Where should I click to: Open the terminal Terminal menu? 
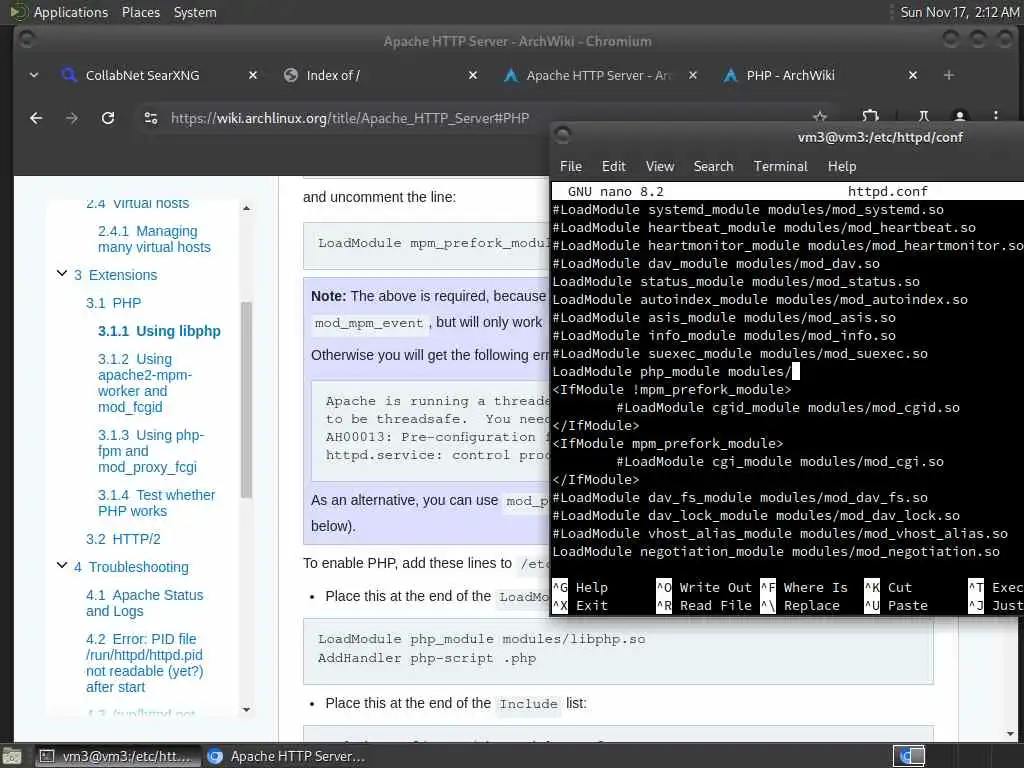pyautogui.click(x=780, y=167)
